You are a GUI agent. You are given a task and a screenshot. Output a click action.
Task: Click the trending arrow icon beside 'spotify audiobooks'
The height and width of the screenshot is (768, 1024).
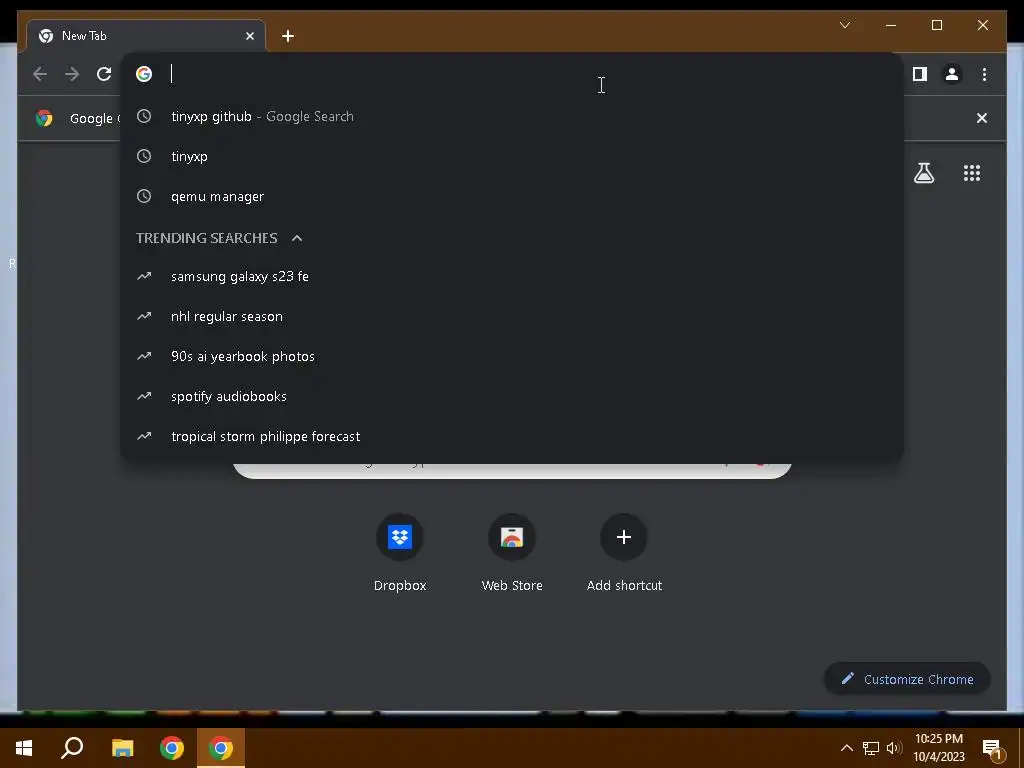pos(144,396)
